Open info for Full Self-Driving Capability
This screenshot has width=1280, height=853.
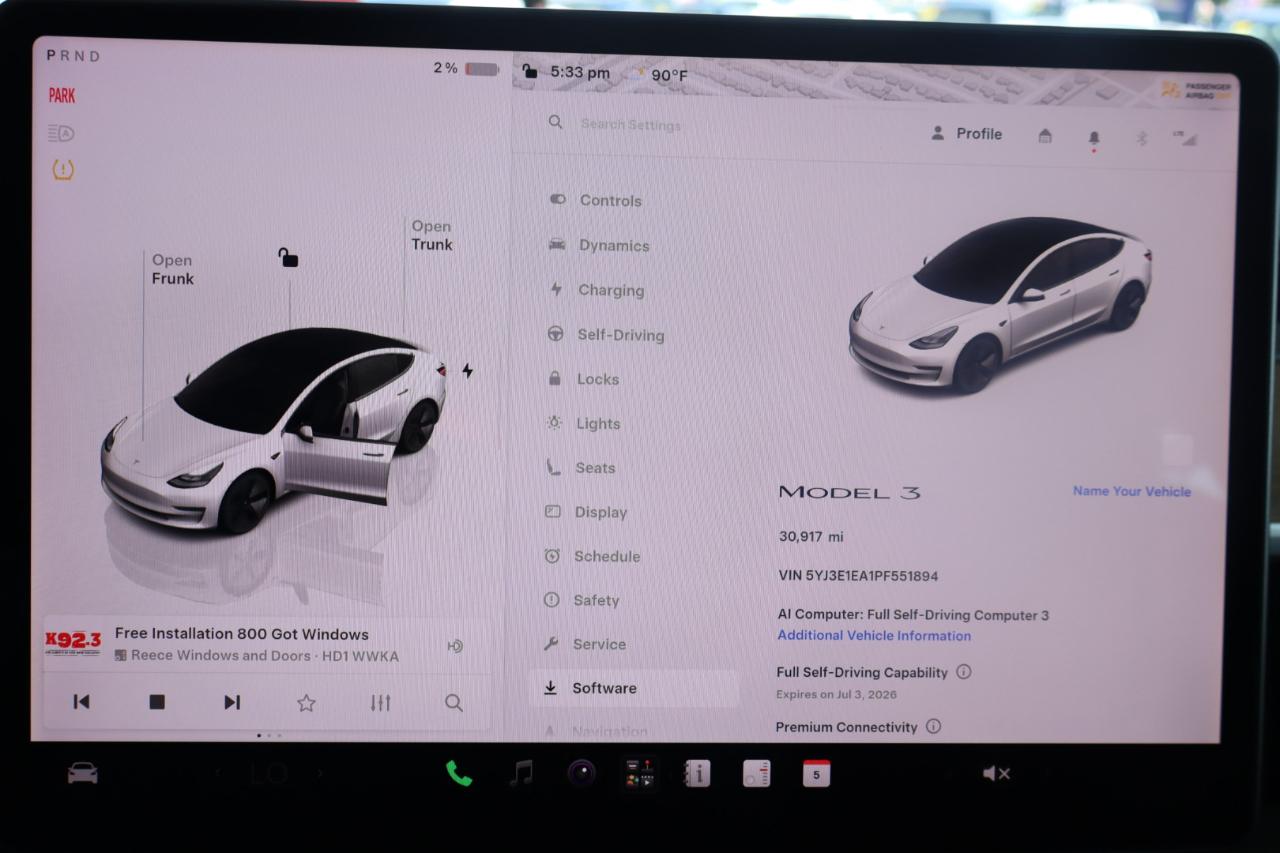(x=963, y=672)
